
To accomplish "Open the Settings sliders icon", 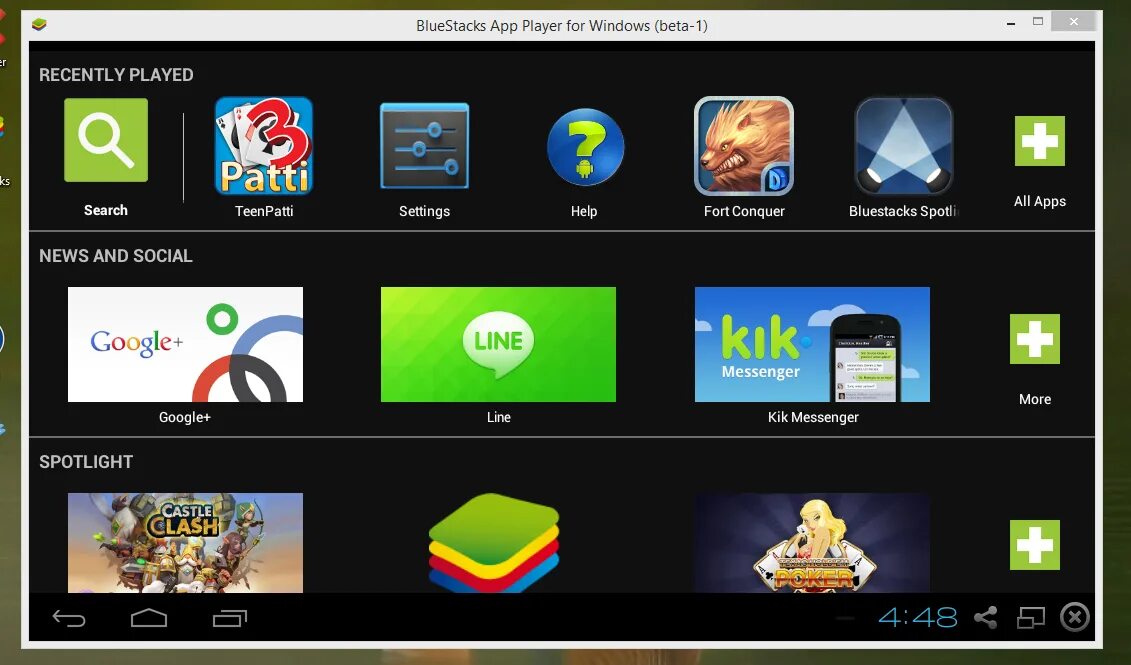I will tap(424, 146).
